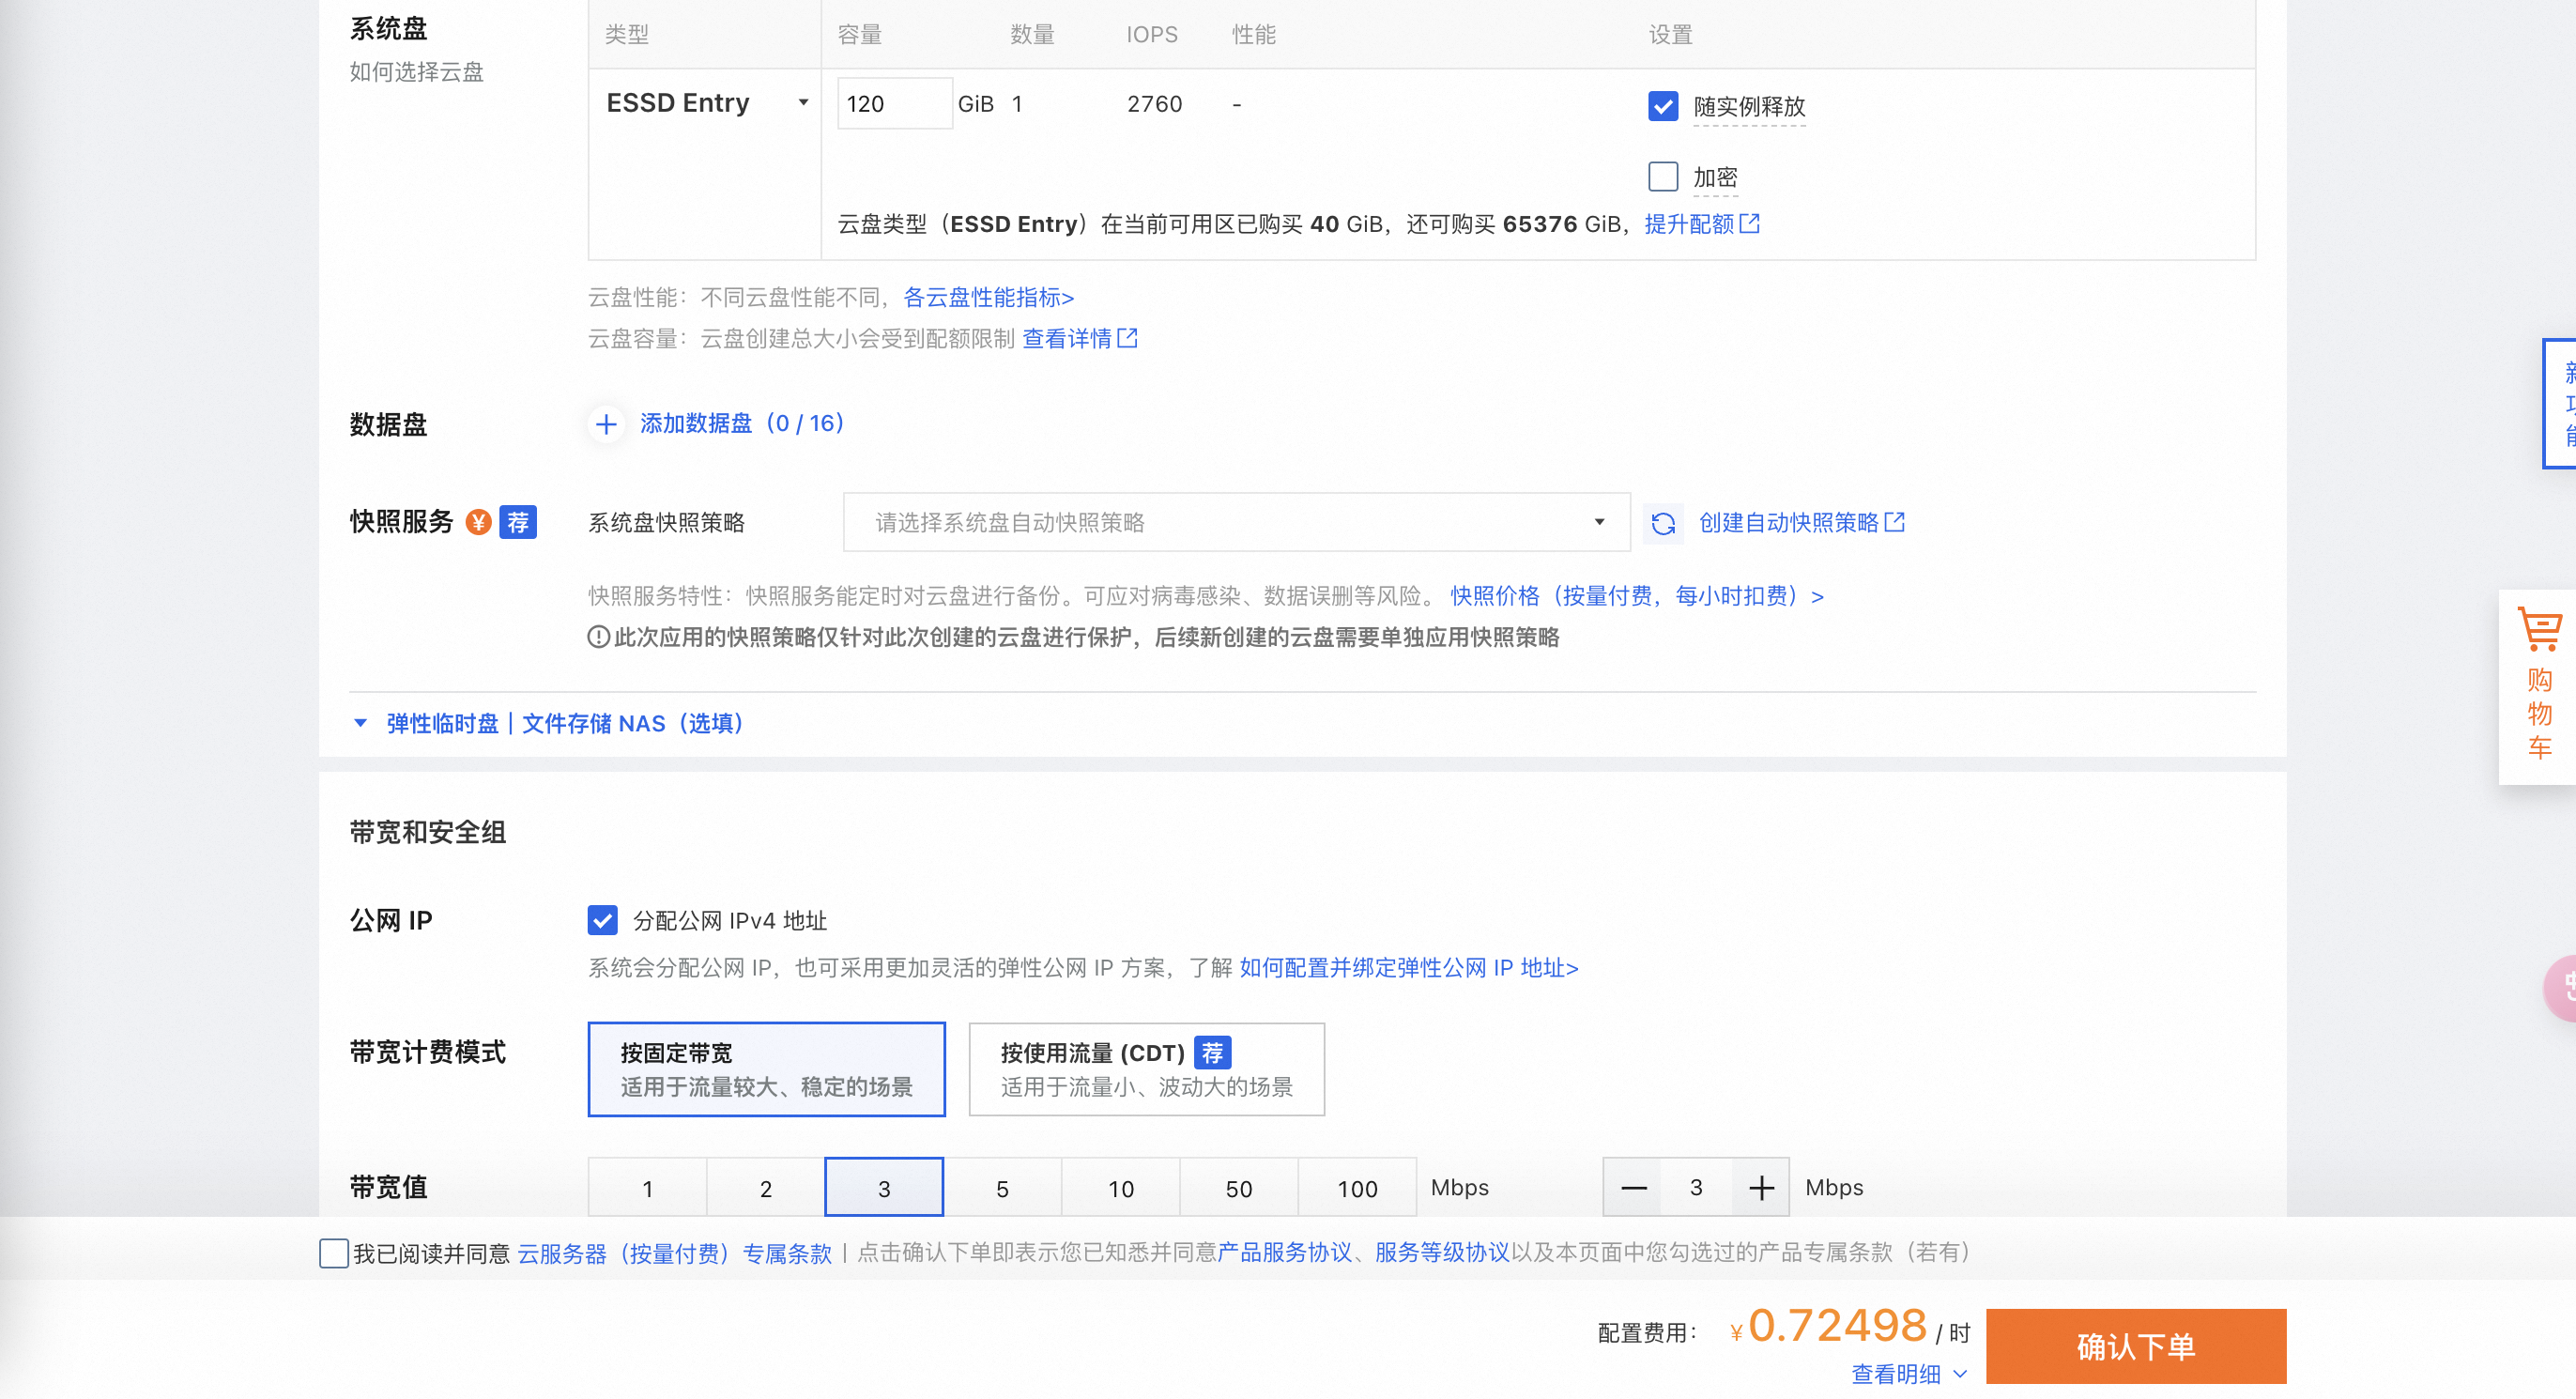Click external link icon after 创建自动快照策略
This screenshot has height=1399, width=2576.
click(x=1895, y=522)
